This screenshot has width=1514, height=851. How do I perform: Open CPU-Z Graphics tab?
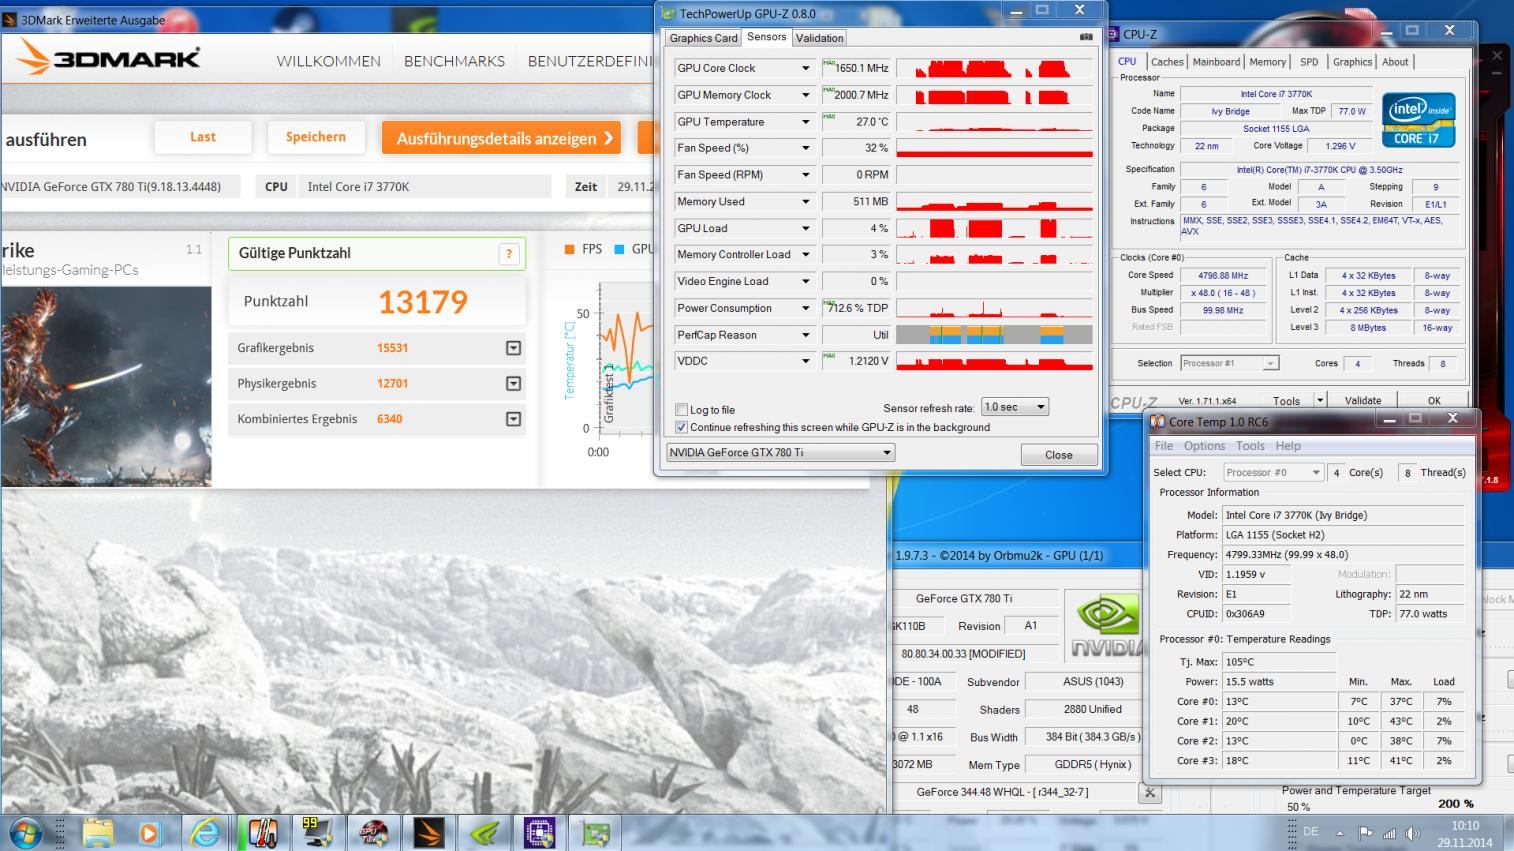pos(1352,62)
